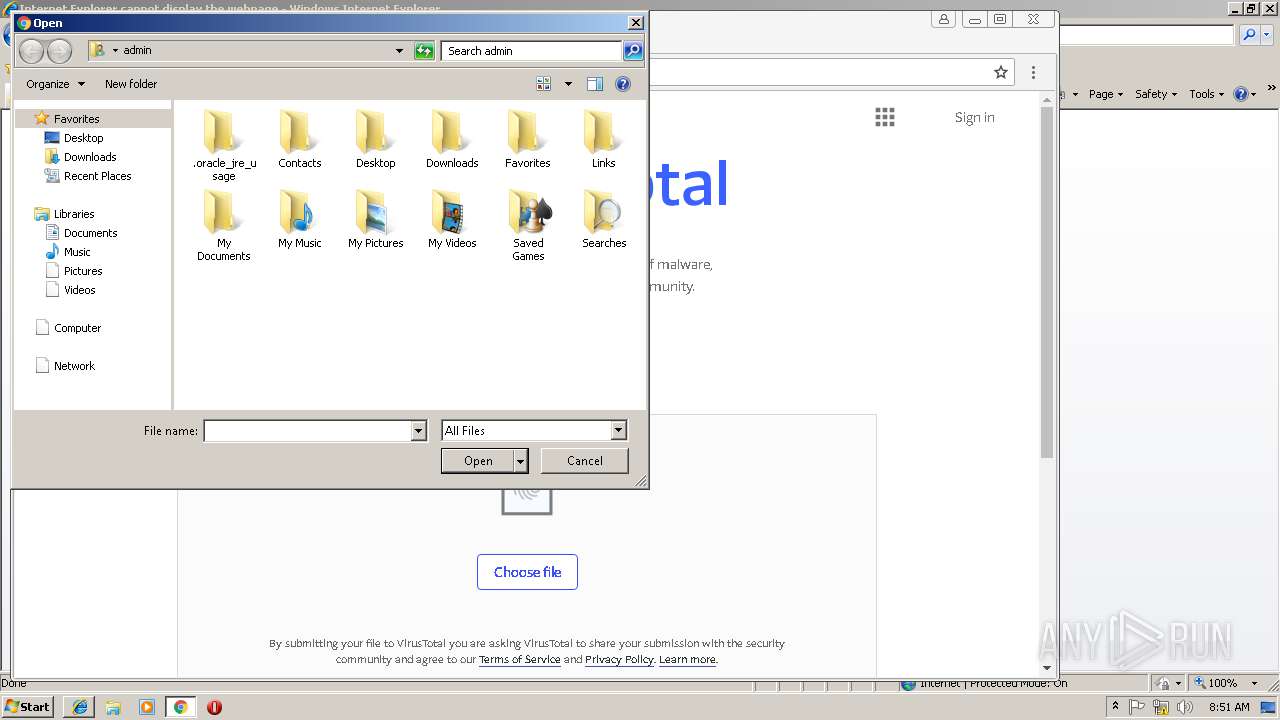The width and height of the screenshot is (1280, 720).
Task: Select the Desktop folder in file list
Action: [375, 140]
